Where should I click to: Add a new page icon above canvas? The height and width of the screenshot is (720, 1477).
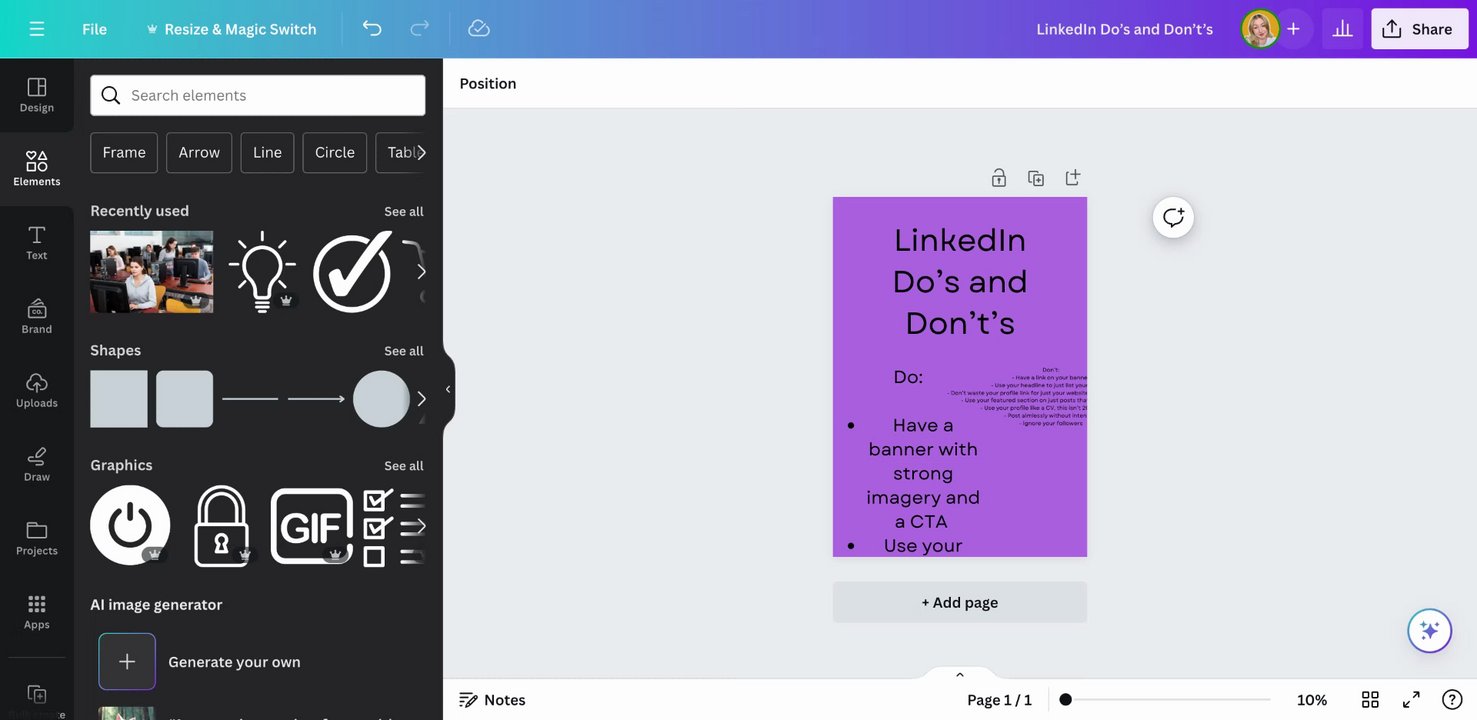[1073, 177]
